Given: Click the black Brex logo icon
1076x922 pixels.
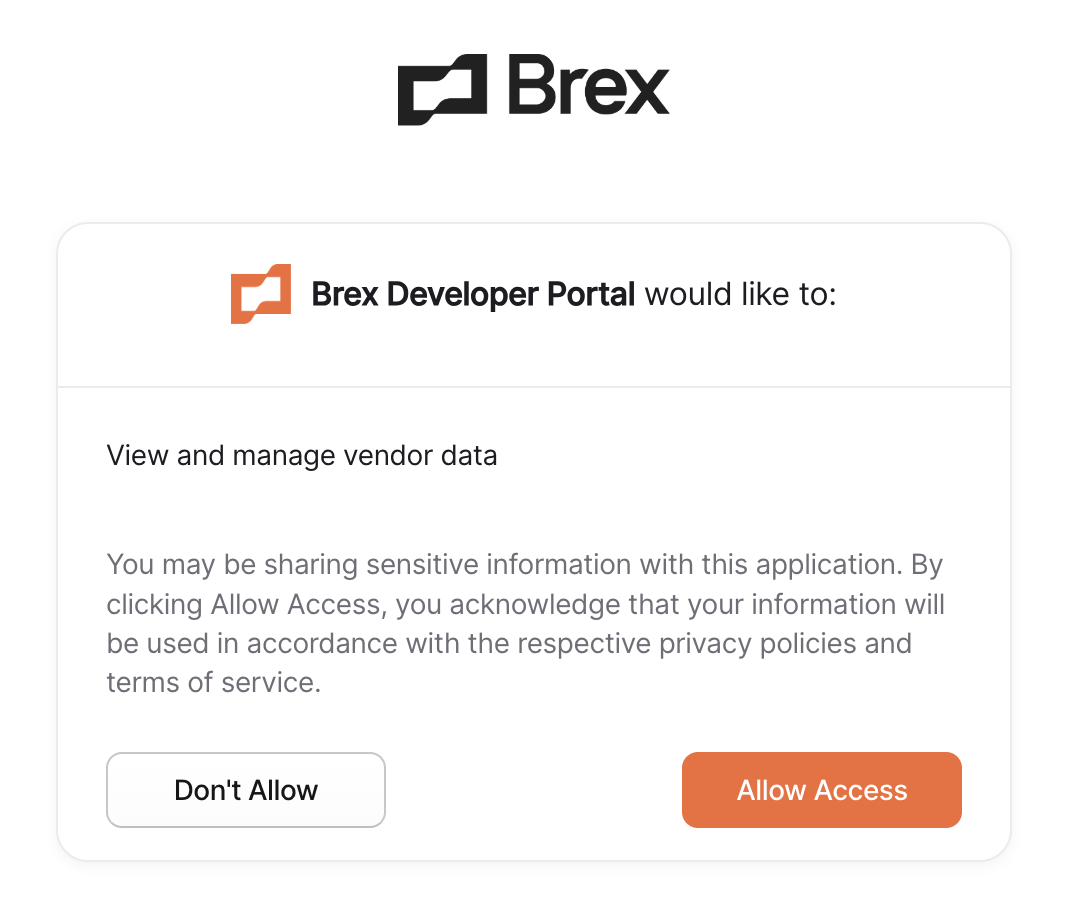Looking at the screenshot, I should (442, 90).
